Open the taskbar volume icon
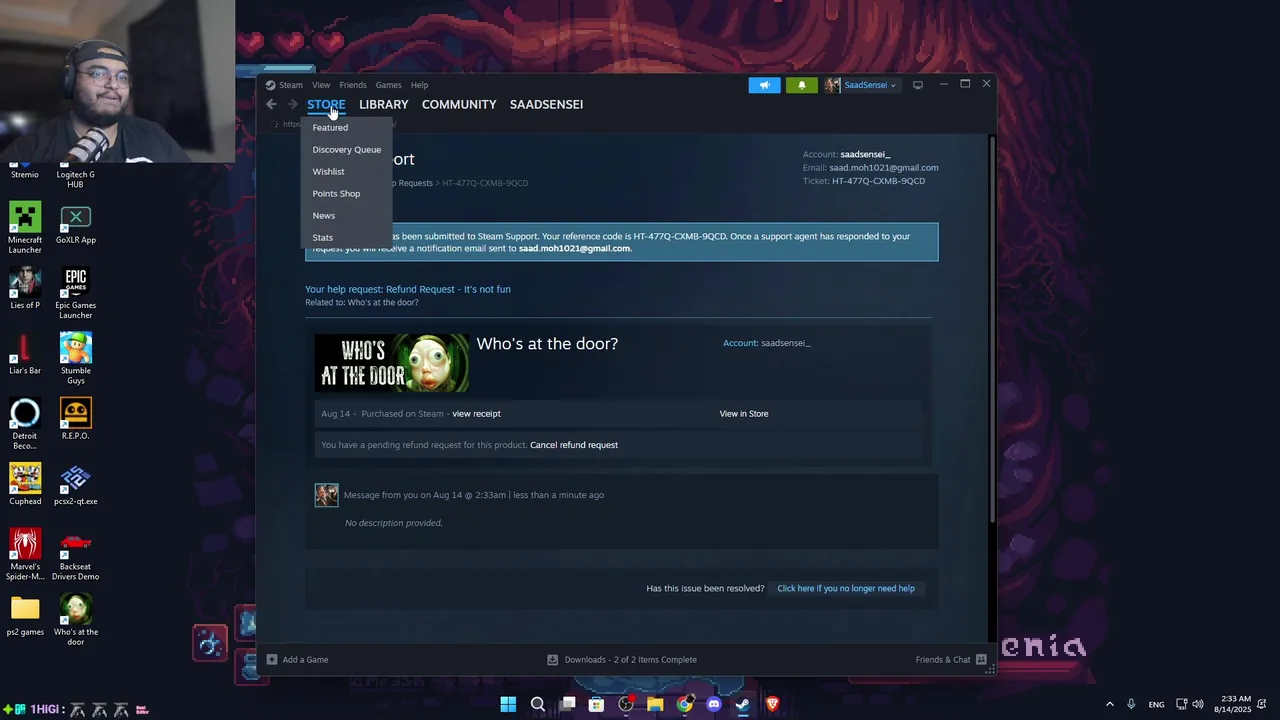Screen dimensions: 1280x720 pyautogui.click(x=1198, y=705)
